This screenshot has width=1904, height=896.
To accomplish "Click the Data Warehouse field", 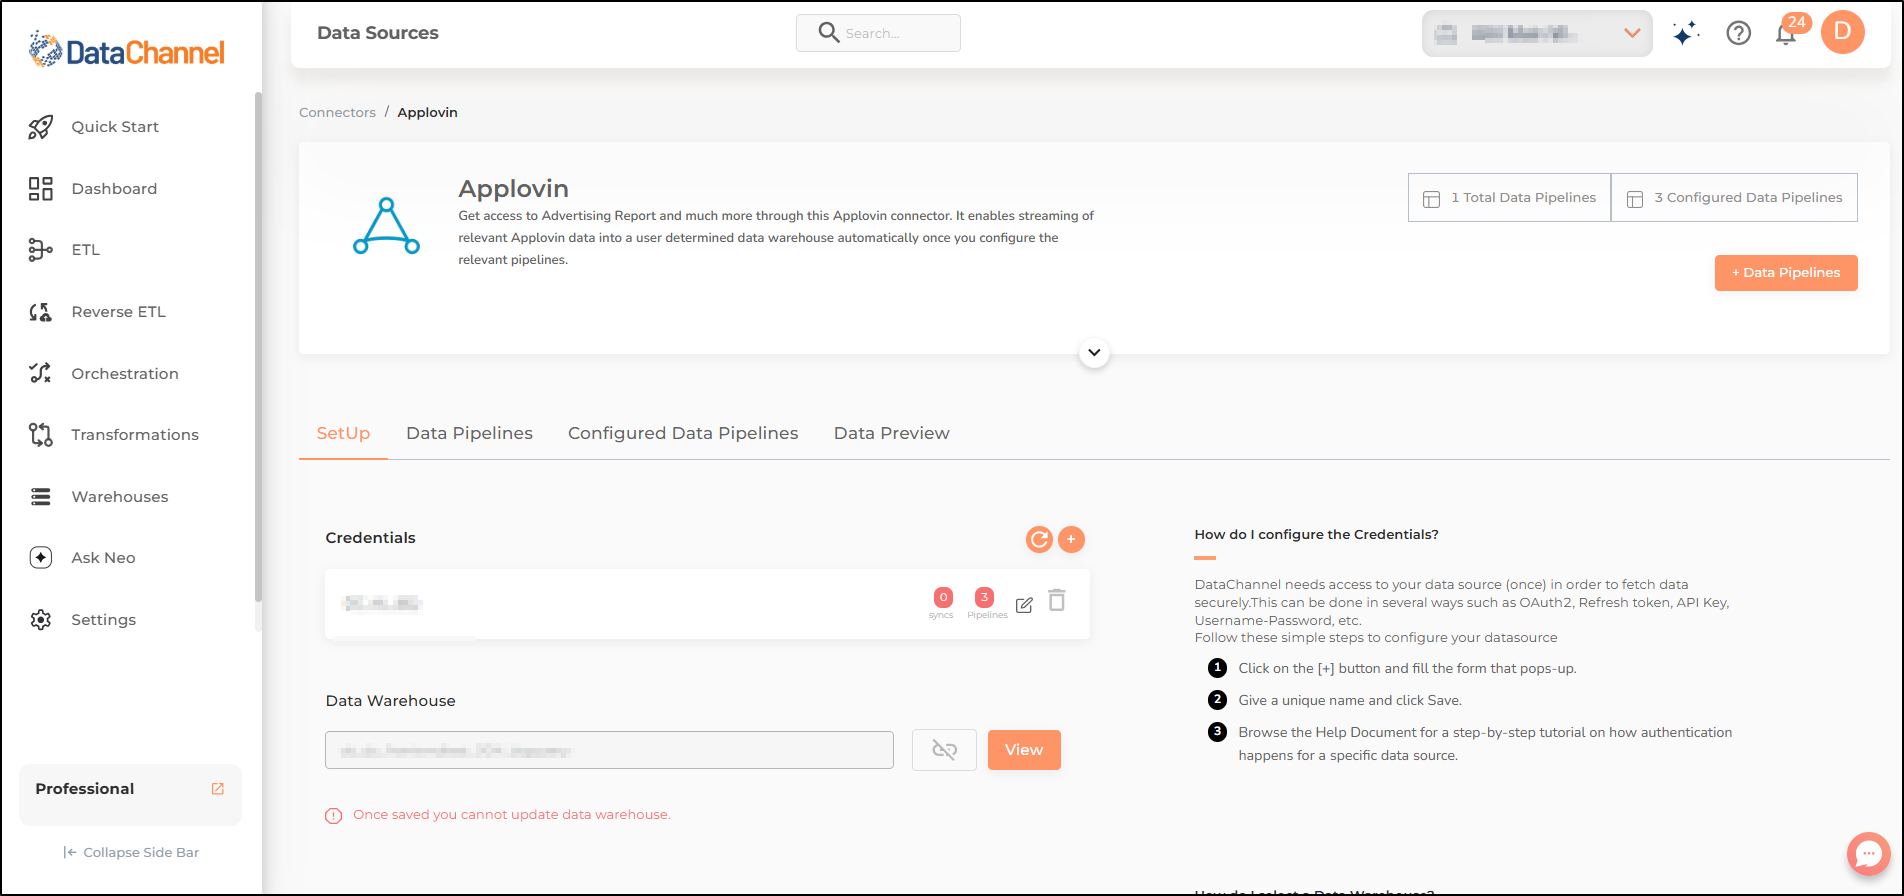I will (609, 750).
